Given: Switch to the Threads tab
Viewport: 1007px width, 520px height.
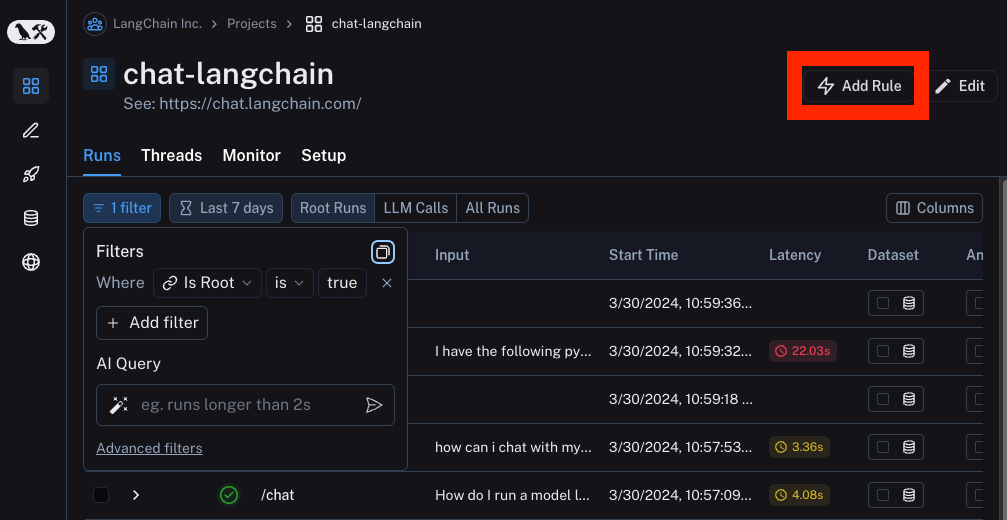Looking at the screenshot, I should coord(171,155).
